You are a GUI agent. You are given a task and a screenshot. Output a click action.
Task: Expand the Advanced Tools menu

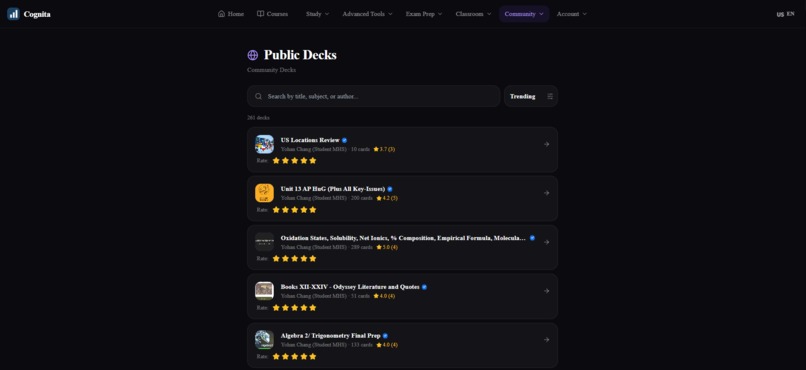point(367,14)
